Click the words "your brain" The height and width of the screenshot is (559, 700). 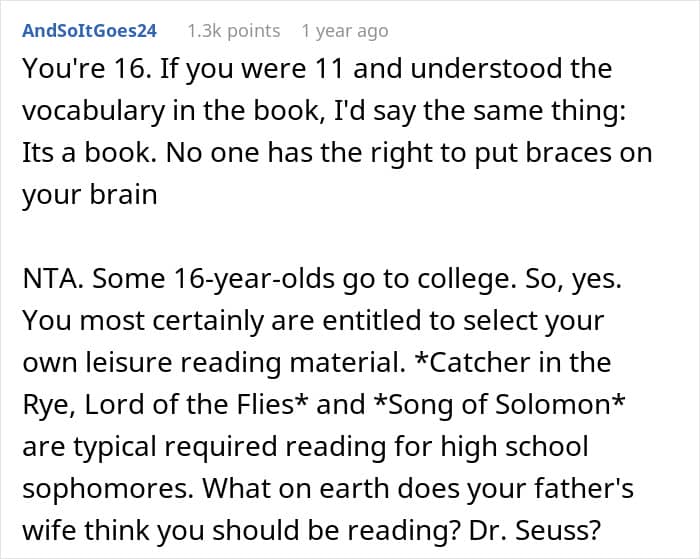tap(90, 194)
